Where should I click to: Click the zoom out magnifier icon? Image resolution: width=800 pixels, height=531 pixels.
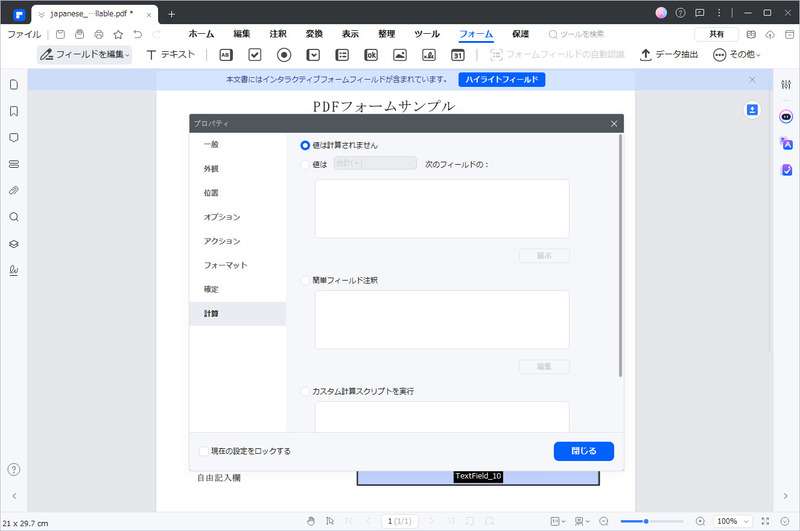click(604, 521)
